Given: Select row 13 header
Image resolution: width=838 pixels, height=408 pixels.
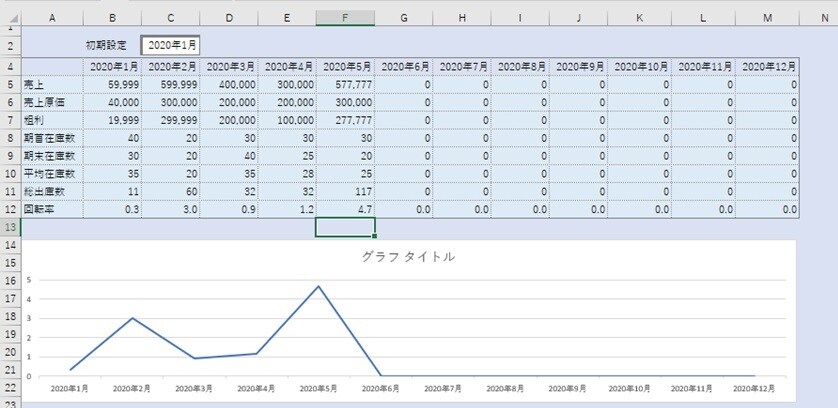Looking at the screenshot, I should (x=11, y=227).
